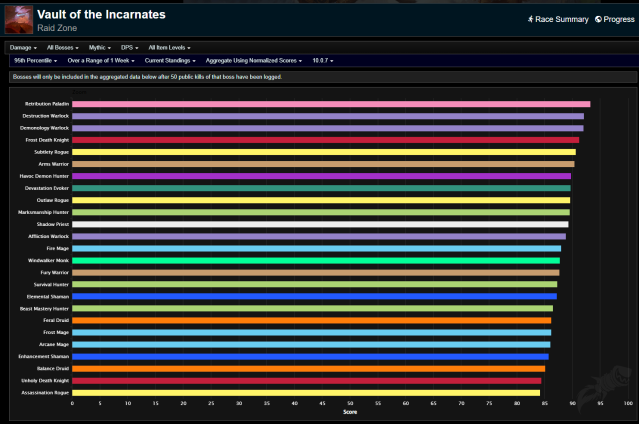
Task: Click the Retribution Paladin pink bar
Action: click(331, 104)
